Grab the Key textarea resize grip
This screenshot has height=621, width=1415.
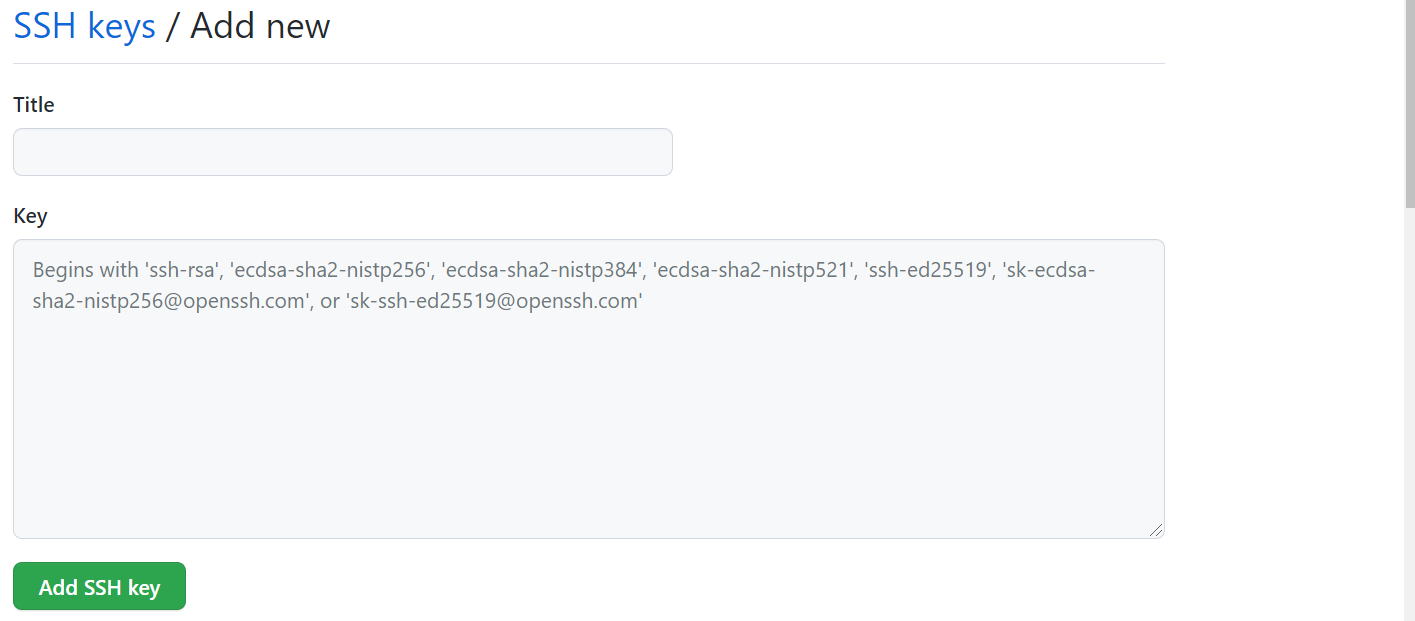(1156, 530)
